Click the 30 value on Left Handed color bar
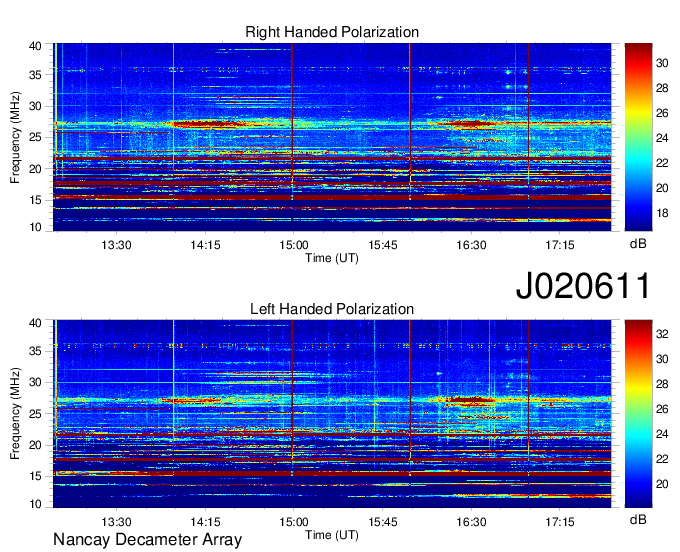This screenshot has height=552, width=680. [x=662, y=359]
